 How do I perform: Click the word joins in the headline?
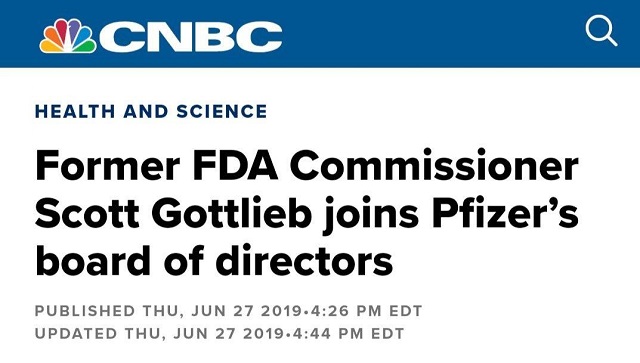[371, 215]
